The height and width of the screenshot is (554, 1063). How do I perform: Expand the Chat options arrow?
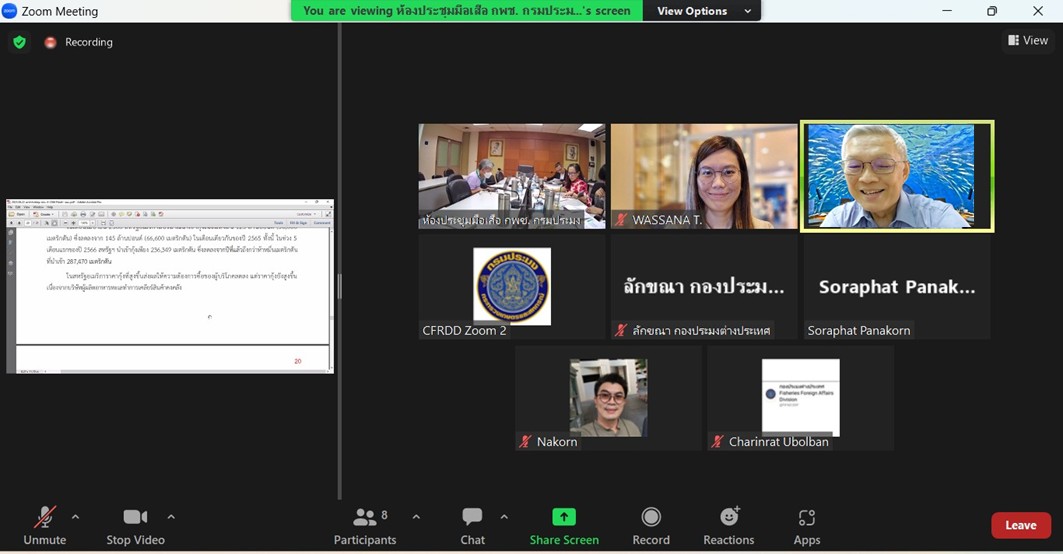coord(504,517)
